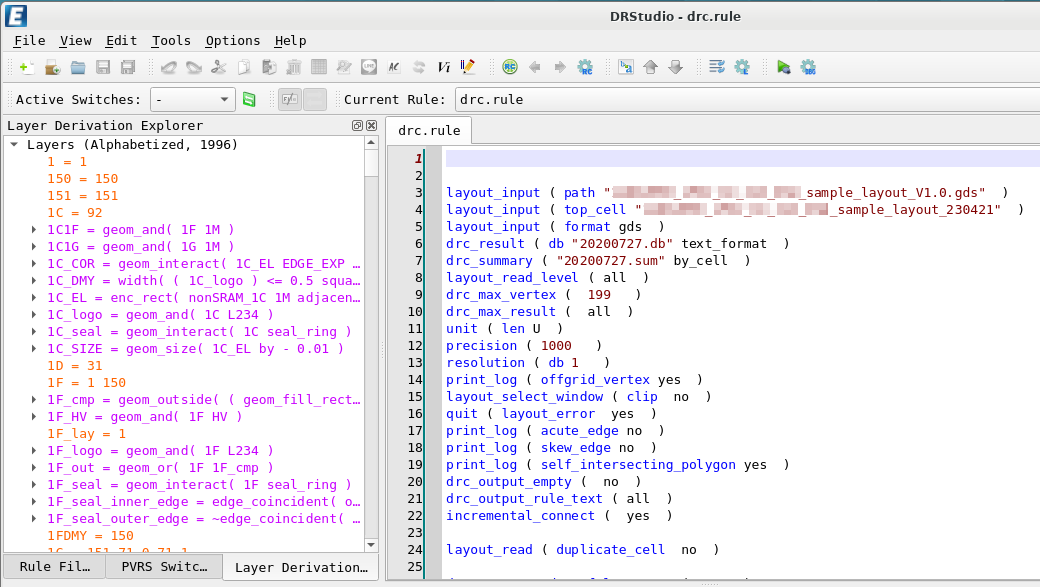Click the pencil edit toolbar icon
The image size is (1040, 587).
(468, 67)
